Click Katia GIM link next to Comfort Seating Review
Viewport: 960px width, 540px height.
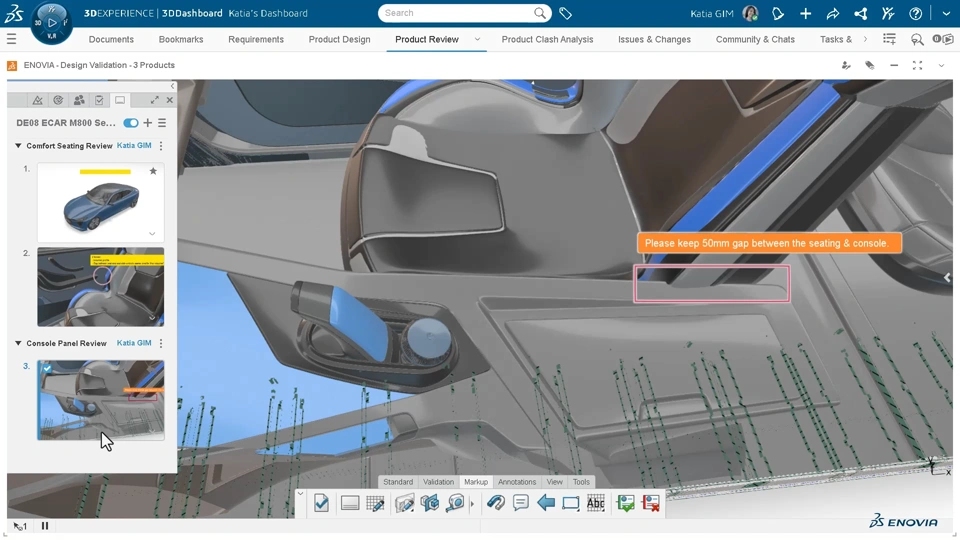coord(134,146)
